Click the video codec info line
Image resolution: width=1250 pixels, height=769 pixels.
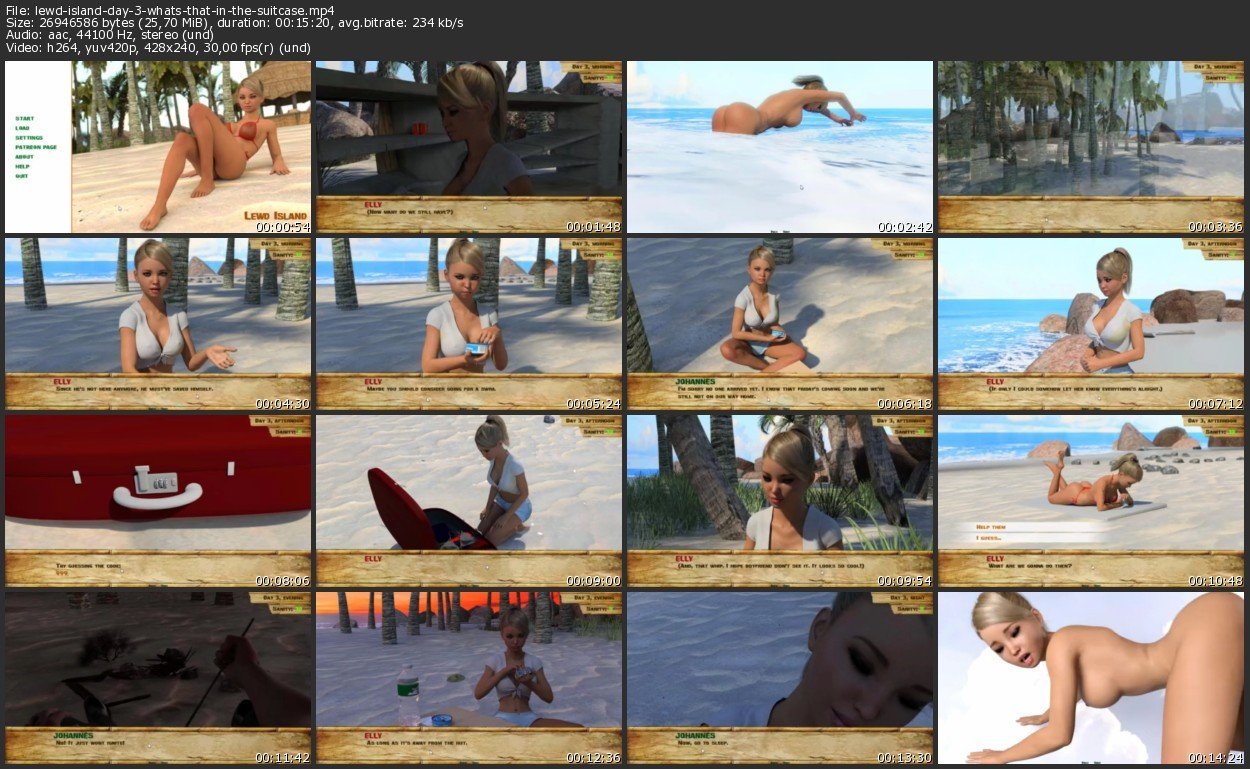pos(158,47)
